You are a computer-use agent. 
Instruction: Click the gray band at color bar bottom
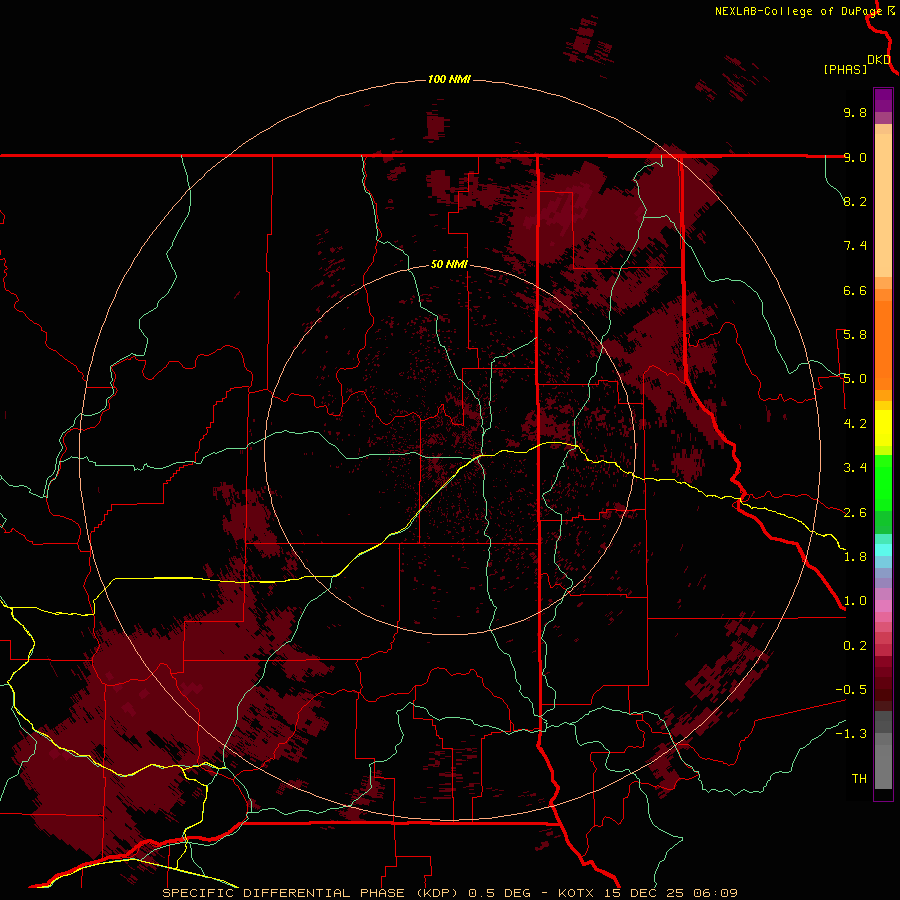(x=883, y=762)
